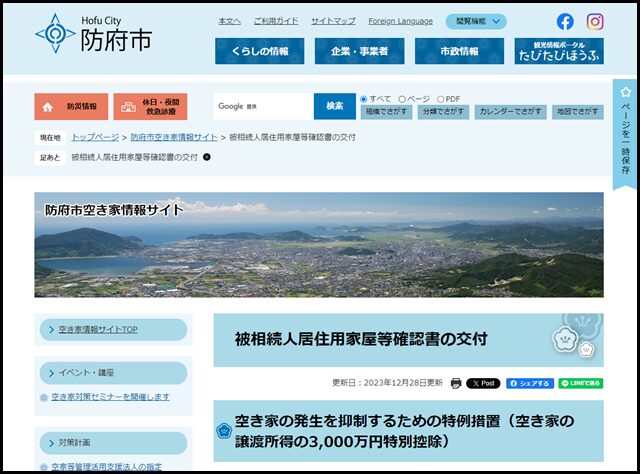Open the 市政情報 menu
Screen dimensions: 640x474
pyautogui.click(x=459, y=51)
